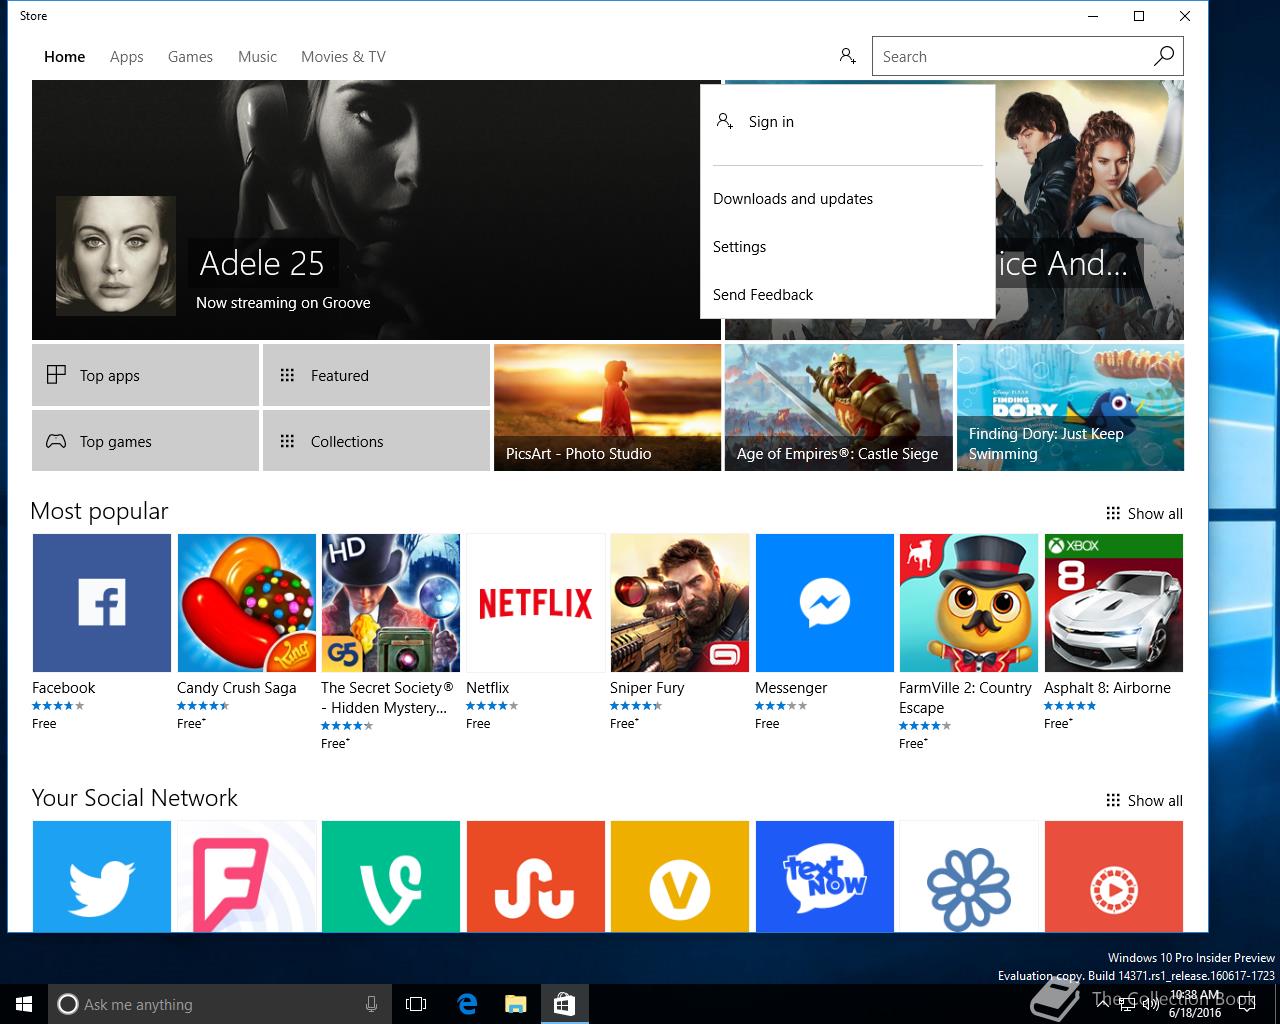Show all Most popular apps
Screen dimensions: 1280x1024
tap(1144, 514)
